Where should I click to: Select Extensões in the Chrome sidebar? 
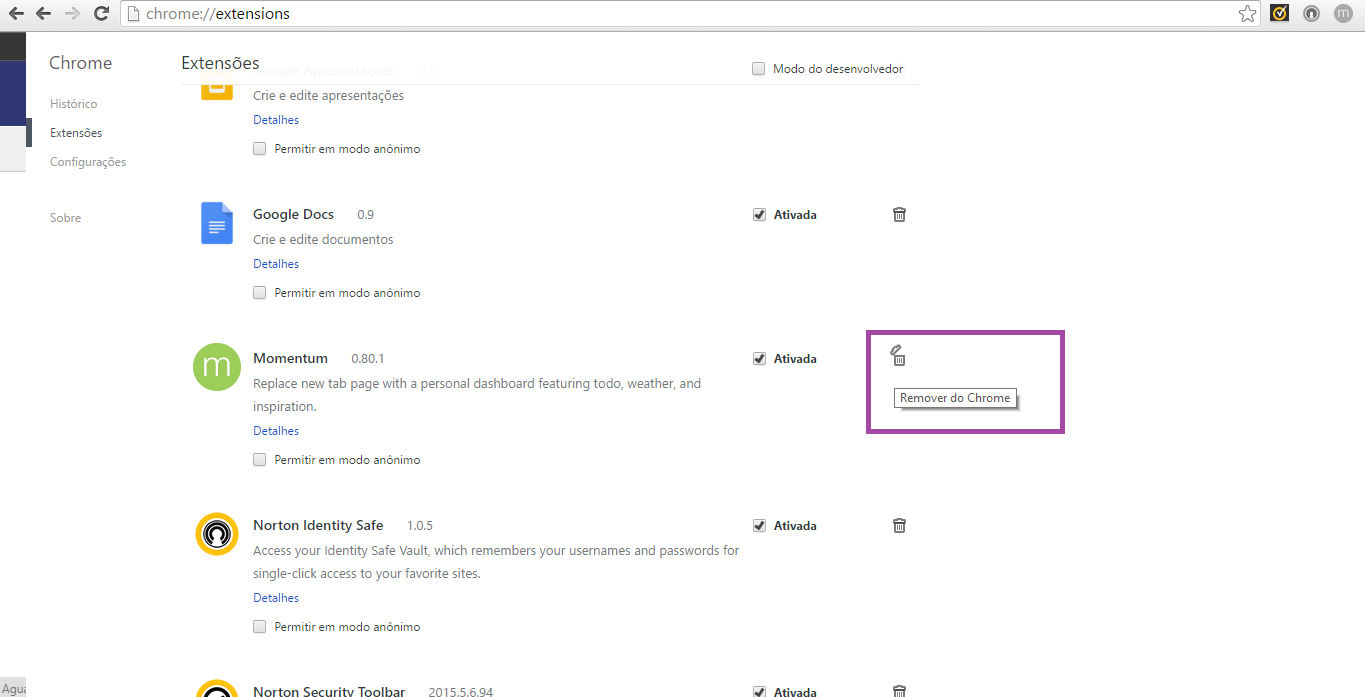76,133
